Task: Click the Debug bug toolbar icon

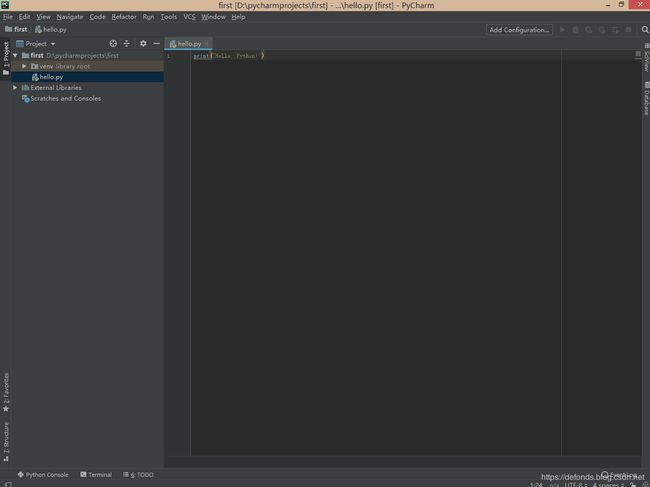Action: (x=575, y=30)
